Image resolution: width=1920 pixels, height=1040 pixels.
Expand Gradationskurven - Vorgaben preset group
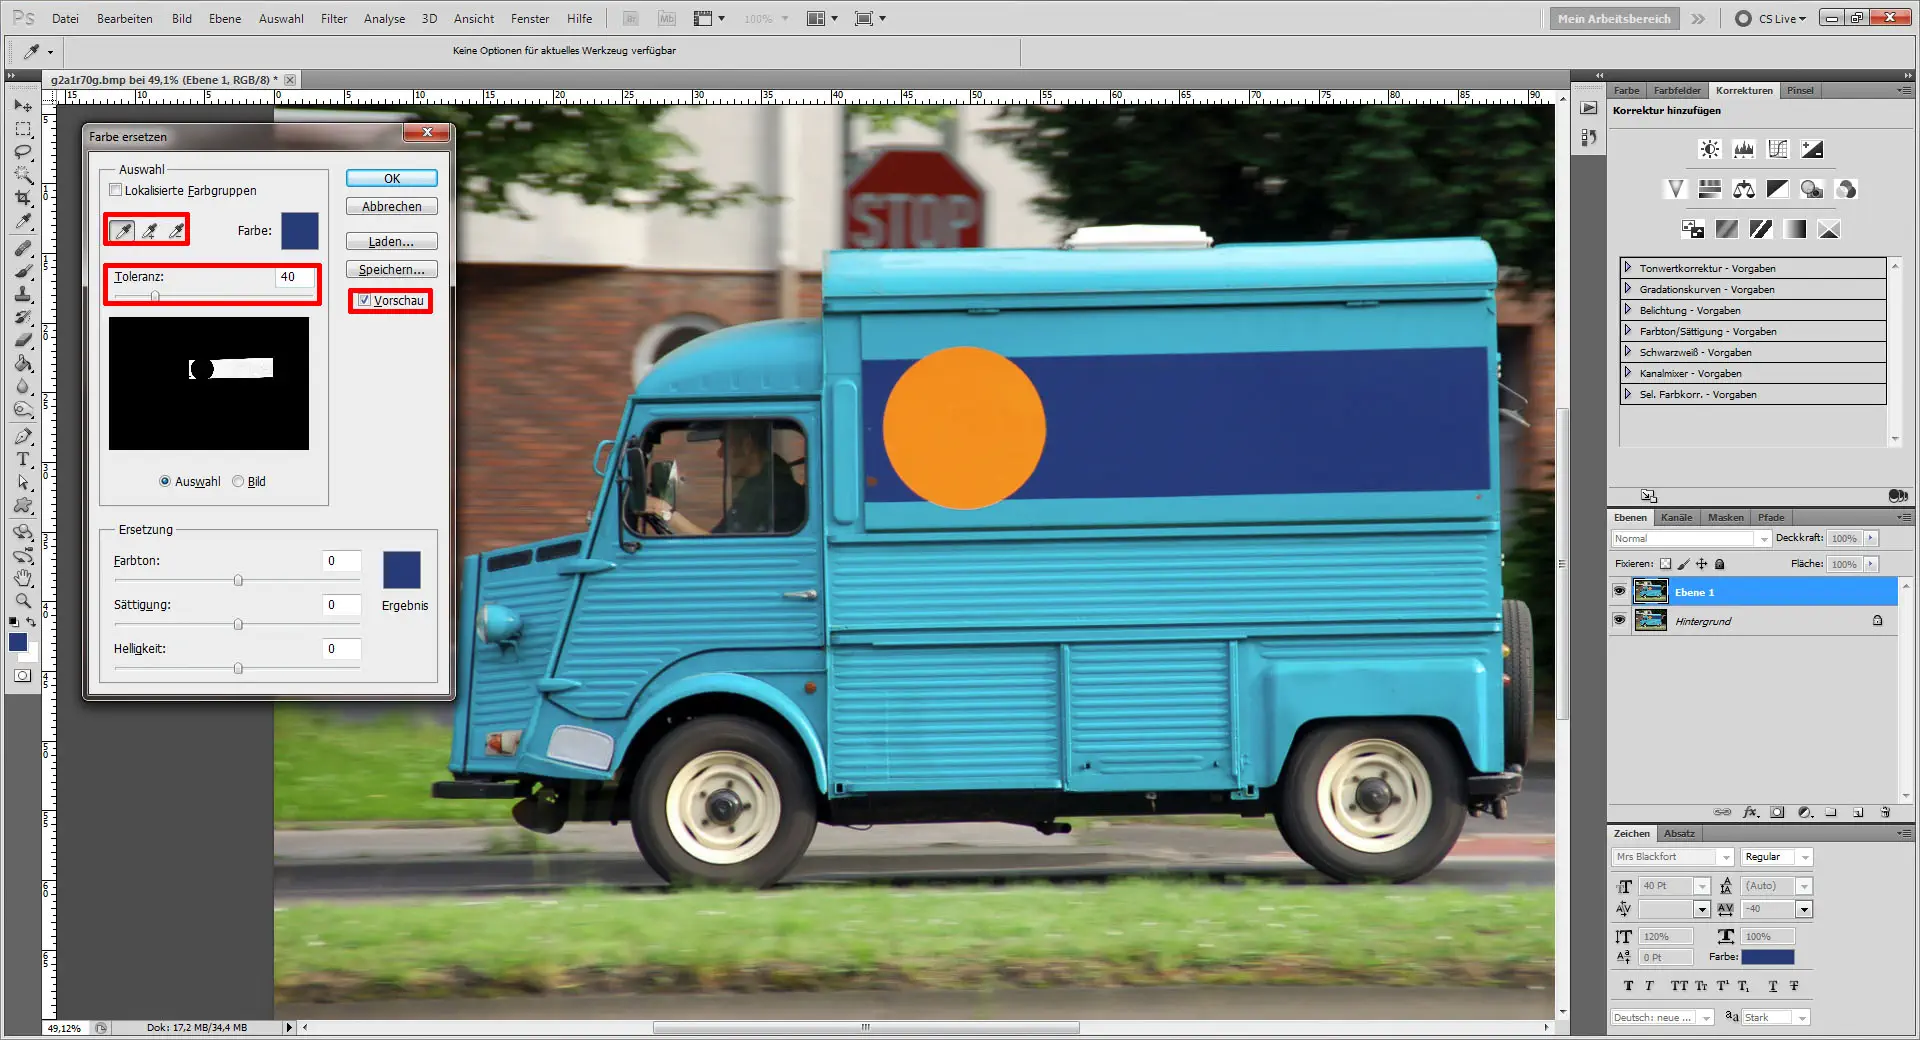pyautogui.click(x=1630, y=288)
